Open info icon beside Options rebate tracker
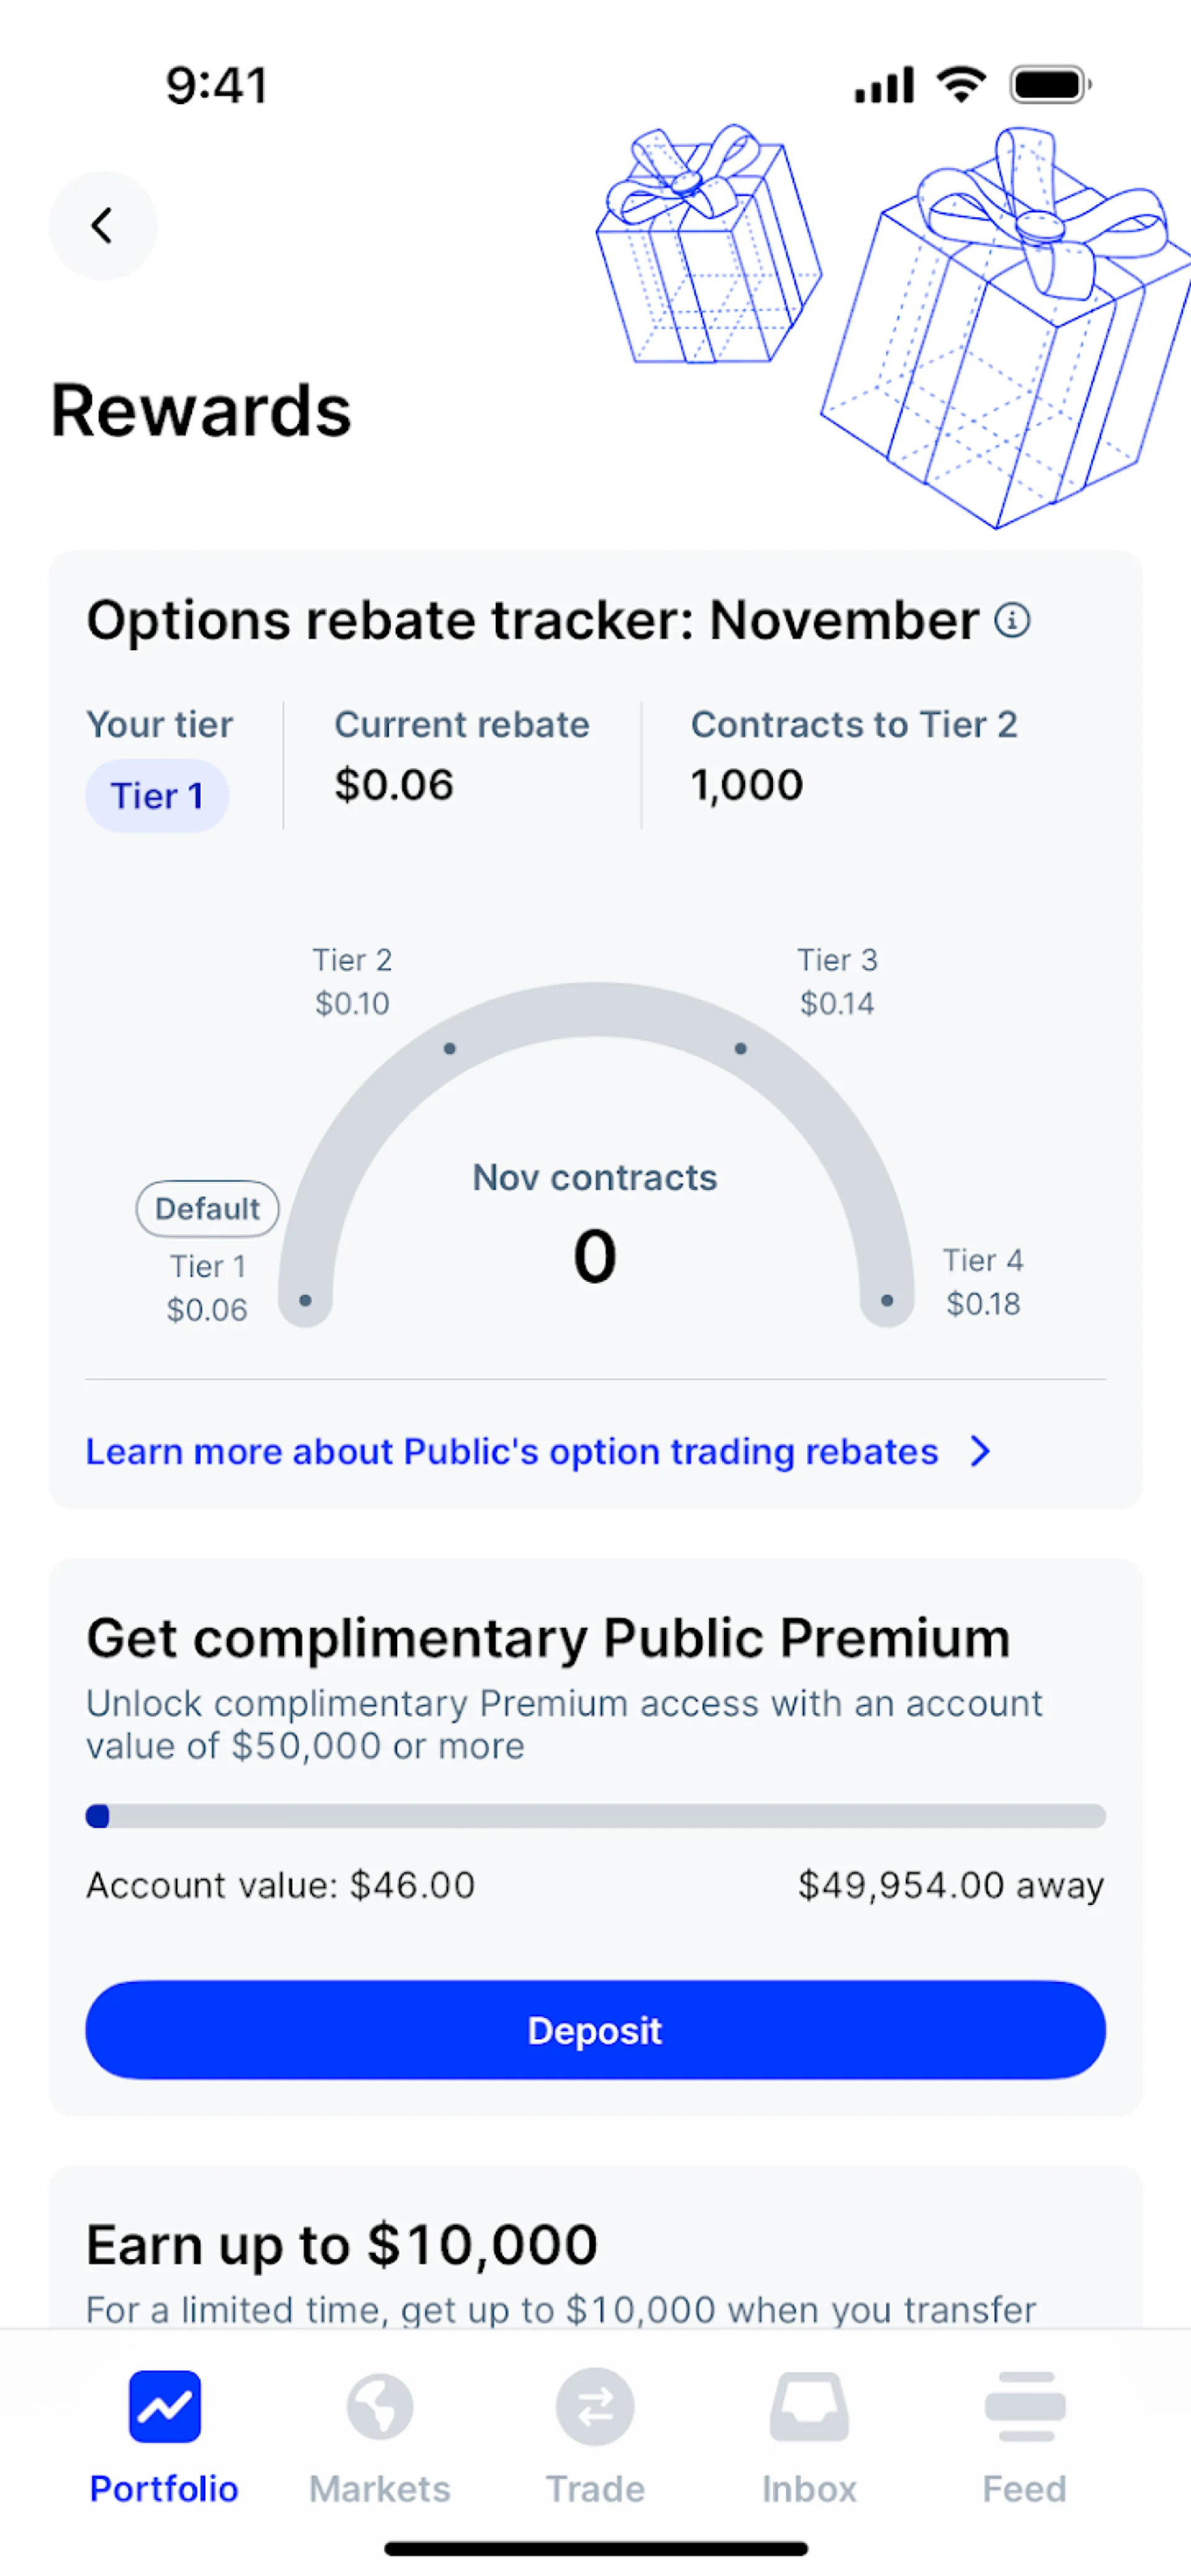Image resolution: width=1191 pixels, height=2576 pixels. [x=1012, y=620]
